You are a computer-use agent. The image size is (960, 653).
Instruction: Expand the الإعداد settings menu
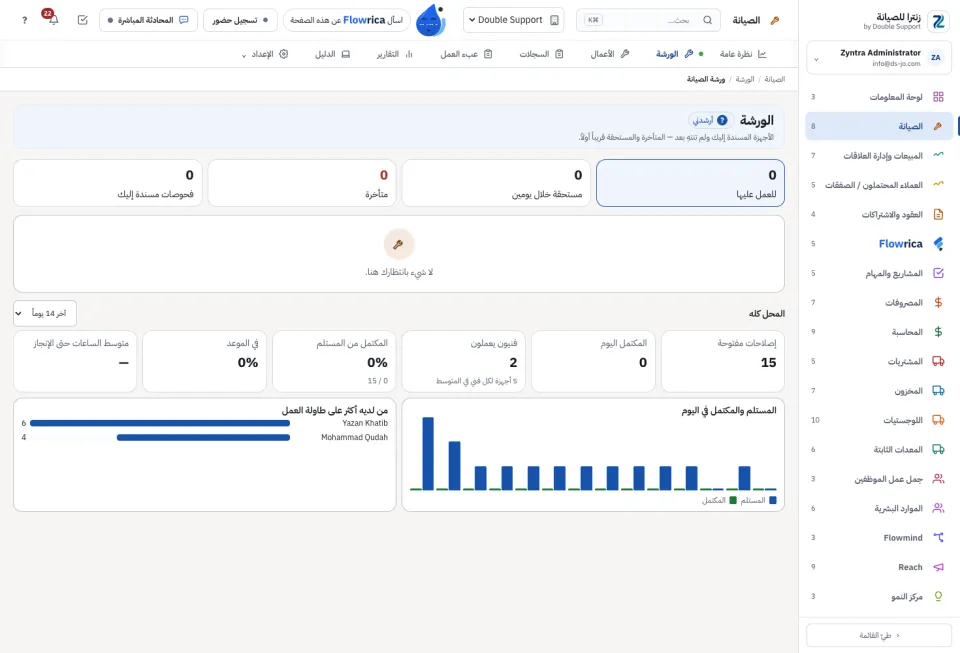pos(264,54)
